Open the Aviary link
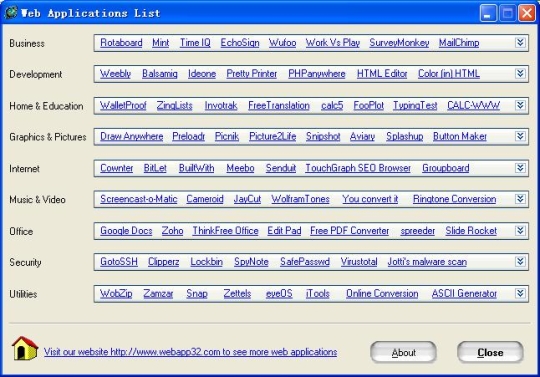This screenshot has width=540, height=377. 362,136
